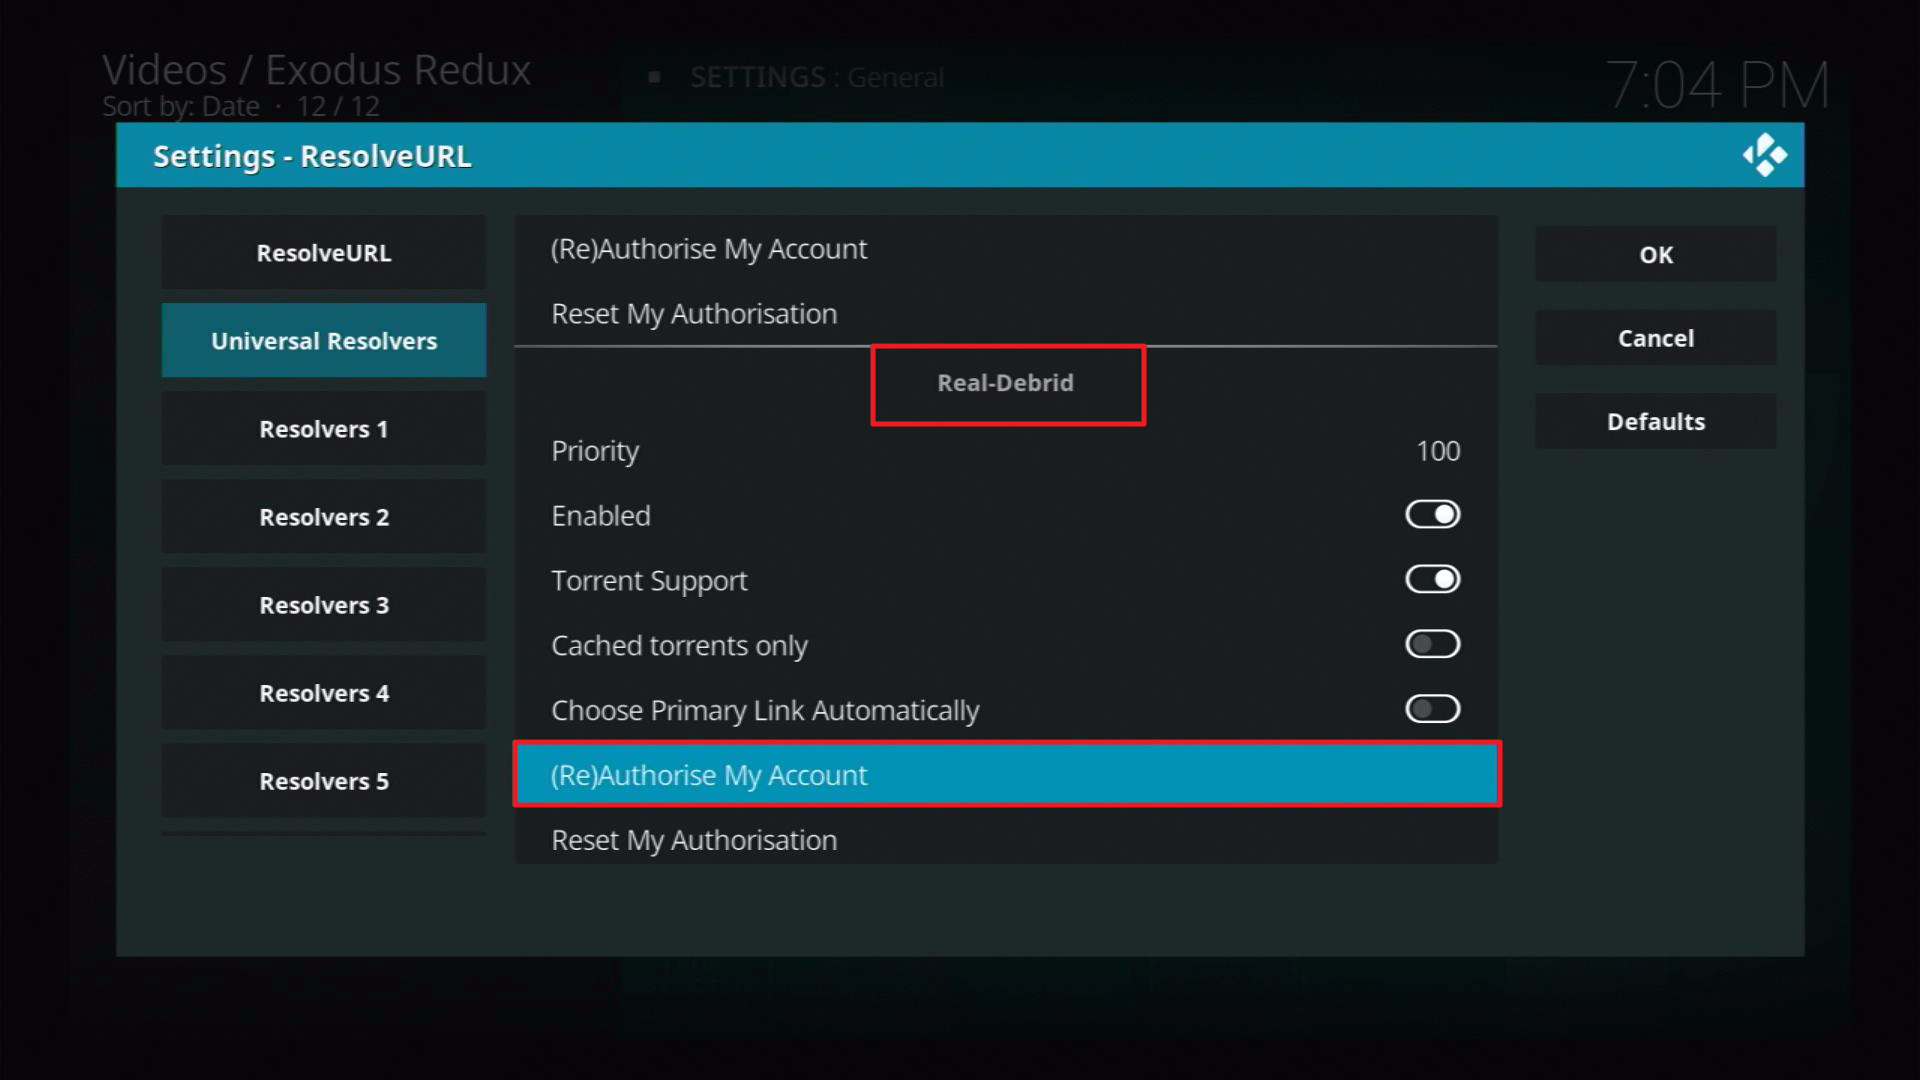This screenshot has width=1920, height=1080.
Task: Toggle the Enabled switch
Action: point(1432,515)
